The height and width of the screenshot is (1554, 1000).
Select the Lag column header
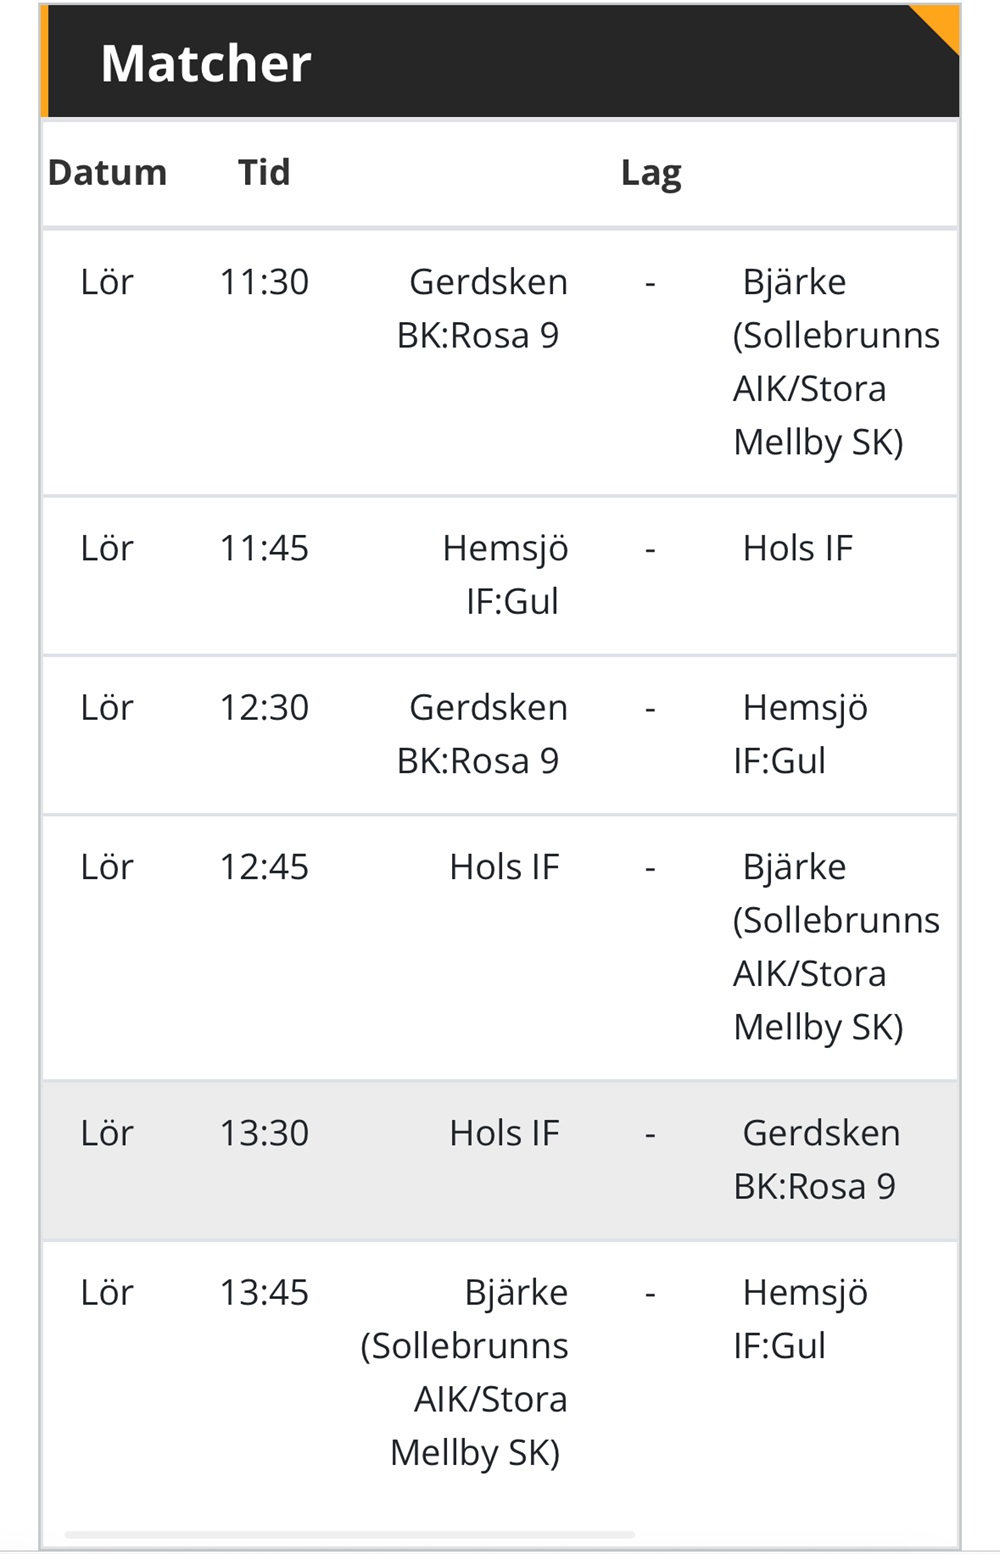click(x=651, y=172)
